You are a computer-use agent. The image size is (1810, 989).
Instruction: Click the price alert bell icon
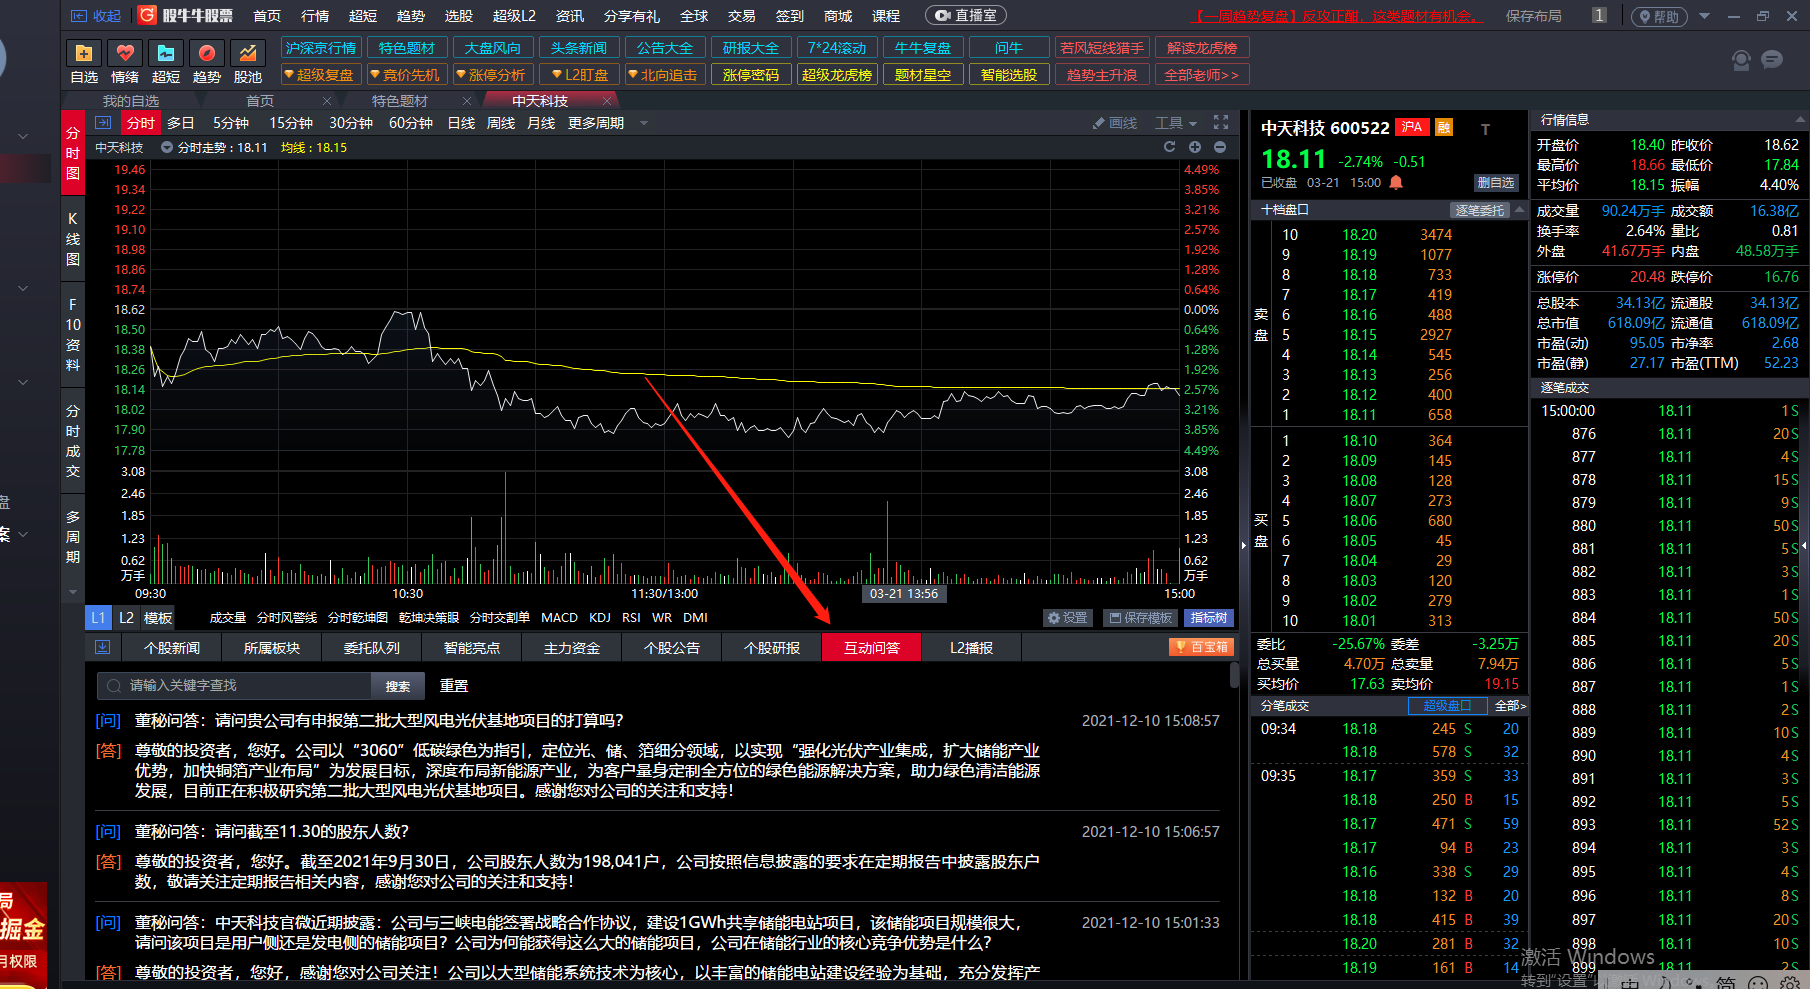[x=1396, y=182]
